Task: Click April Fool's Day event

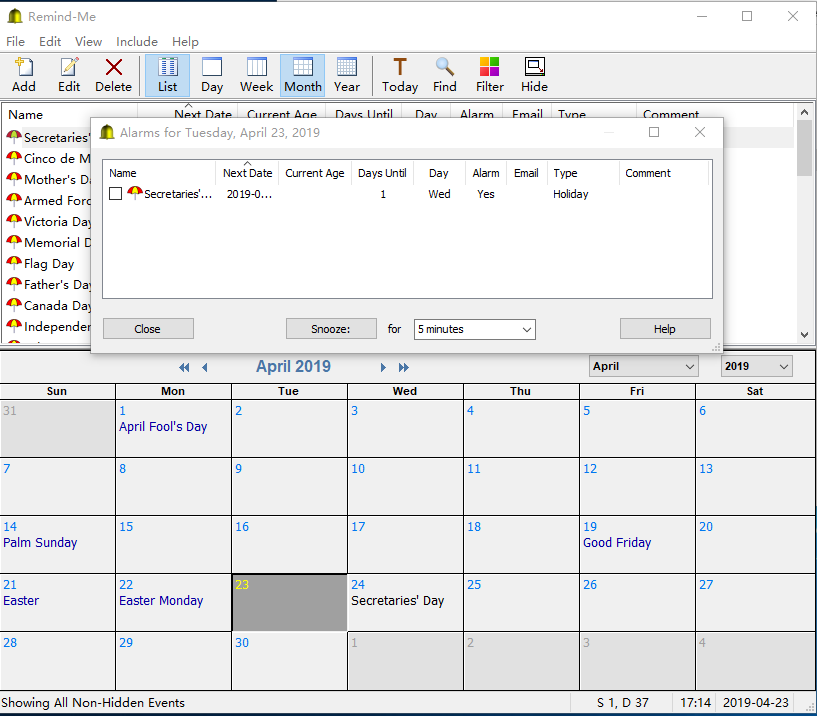Action: pyautogui.click(x=163, y=427)
